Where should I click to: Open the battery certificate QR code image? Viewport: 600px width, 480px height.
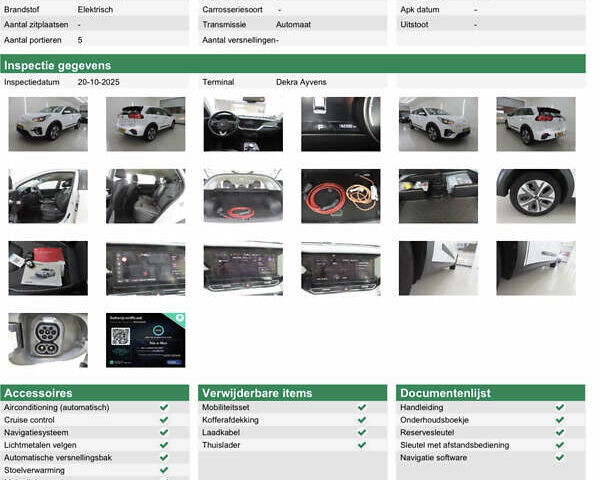click(145, 340)
